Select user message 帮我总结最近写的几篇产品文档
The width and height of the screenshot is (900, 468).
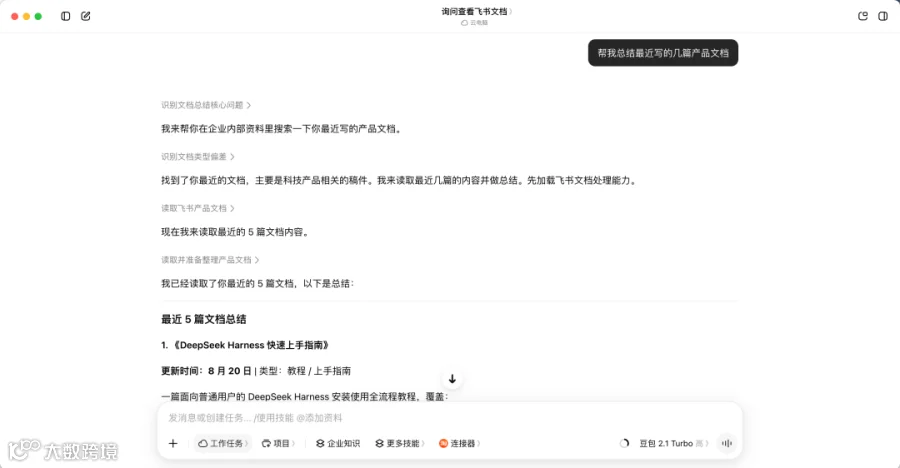(x=663, y=53)
